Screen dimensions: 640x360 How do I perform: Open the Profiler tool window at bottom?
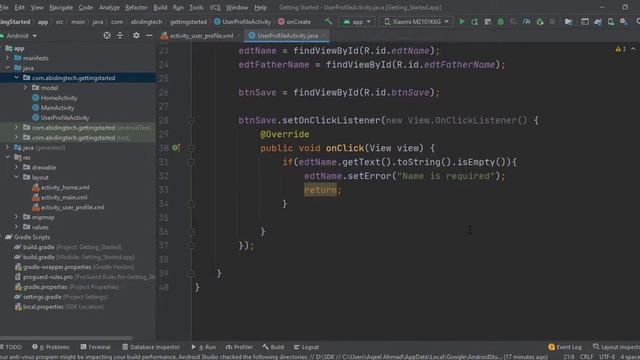click(239, 347)
